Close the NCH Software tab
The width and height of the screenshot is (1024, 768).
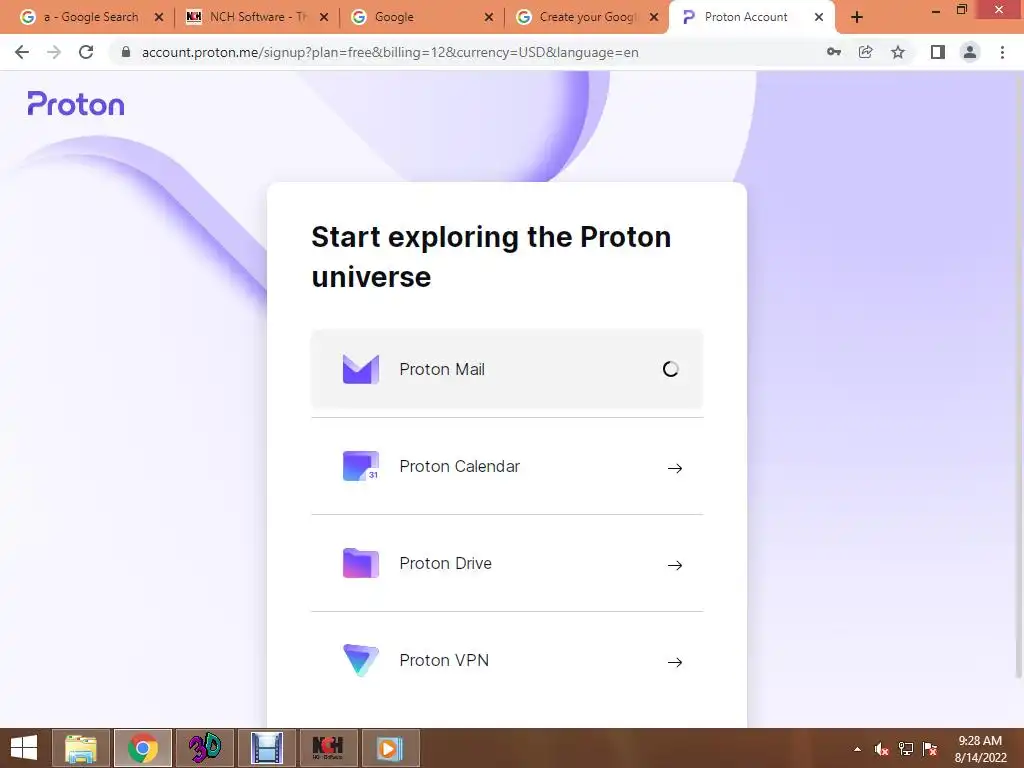point(323,18)
